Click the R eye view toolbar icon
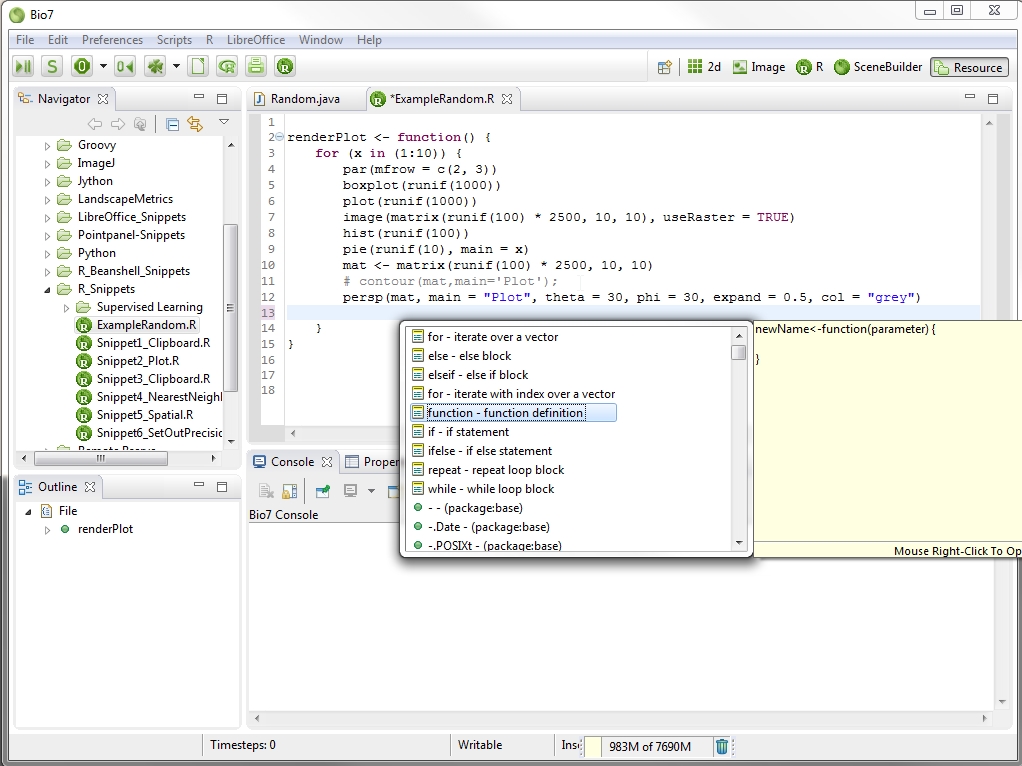Viewport: 1022px width, 766px height. (227, 66)
